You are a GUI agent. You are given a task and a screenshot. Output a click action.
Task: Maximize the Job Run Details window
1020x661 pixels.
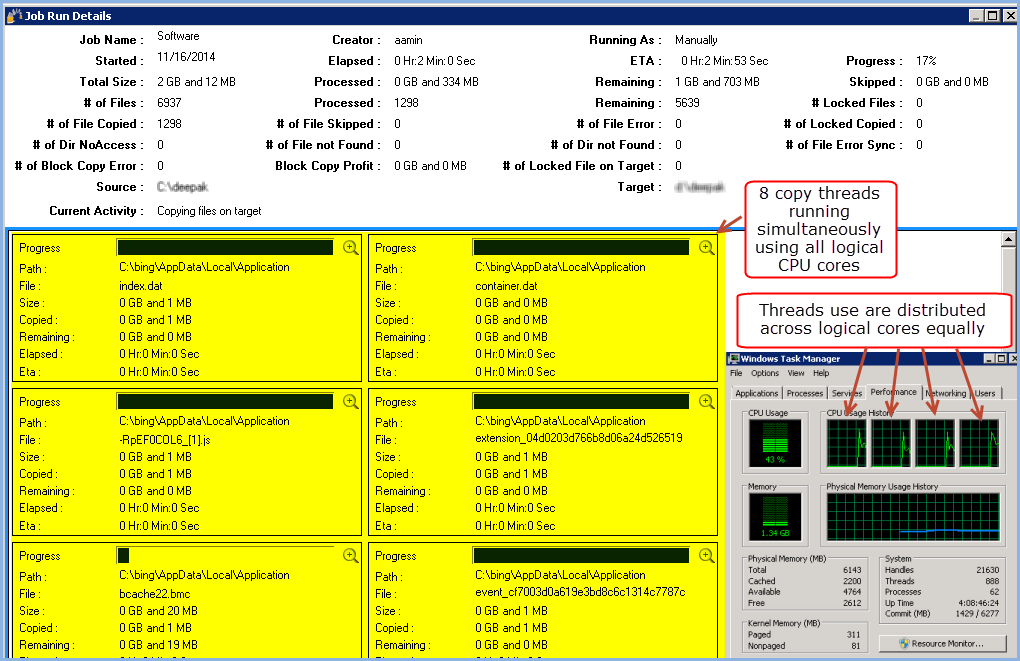(x=993, y=16)
